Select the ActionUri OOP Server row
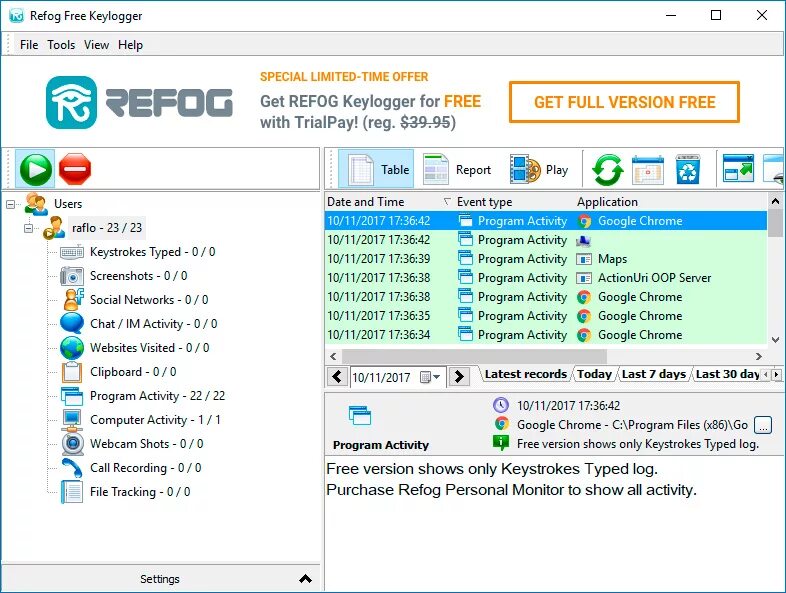Screen dimensions: 786x593 [x=546, y=278]
